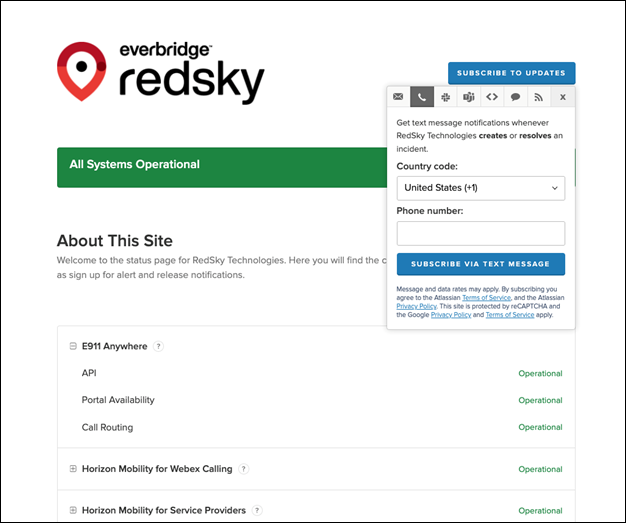Open the Atlassian Privacy Policy link

tap(416, 306)
